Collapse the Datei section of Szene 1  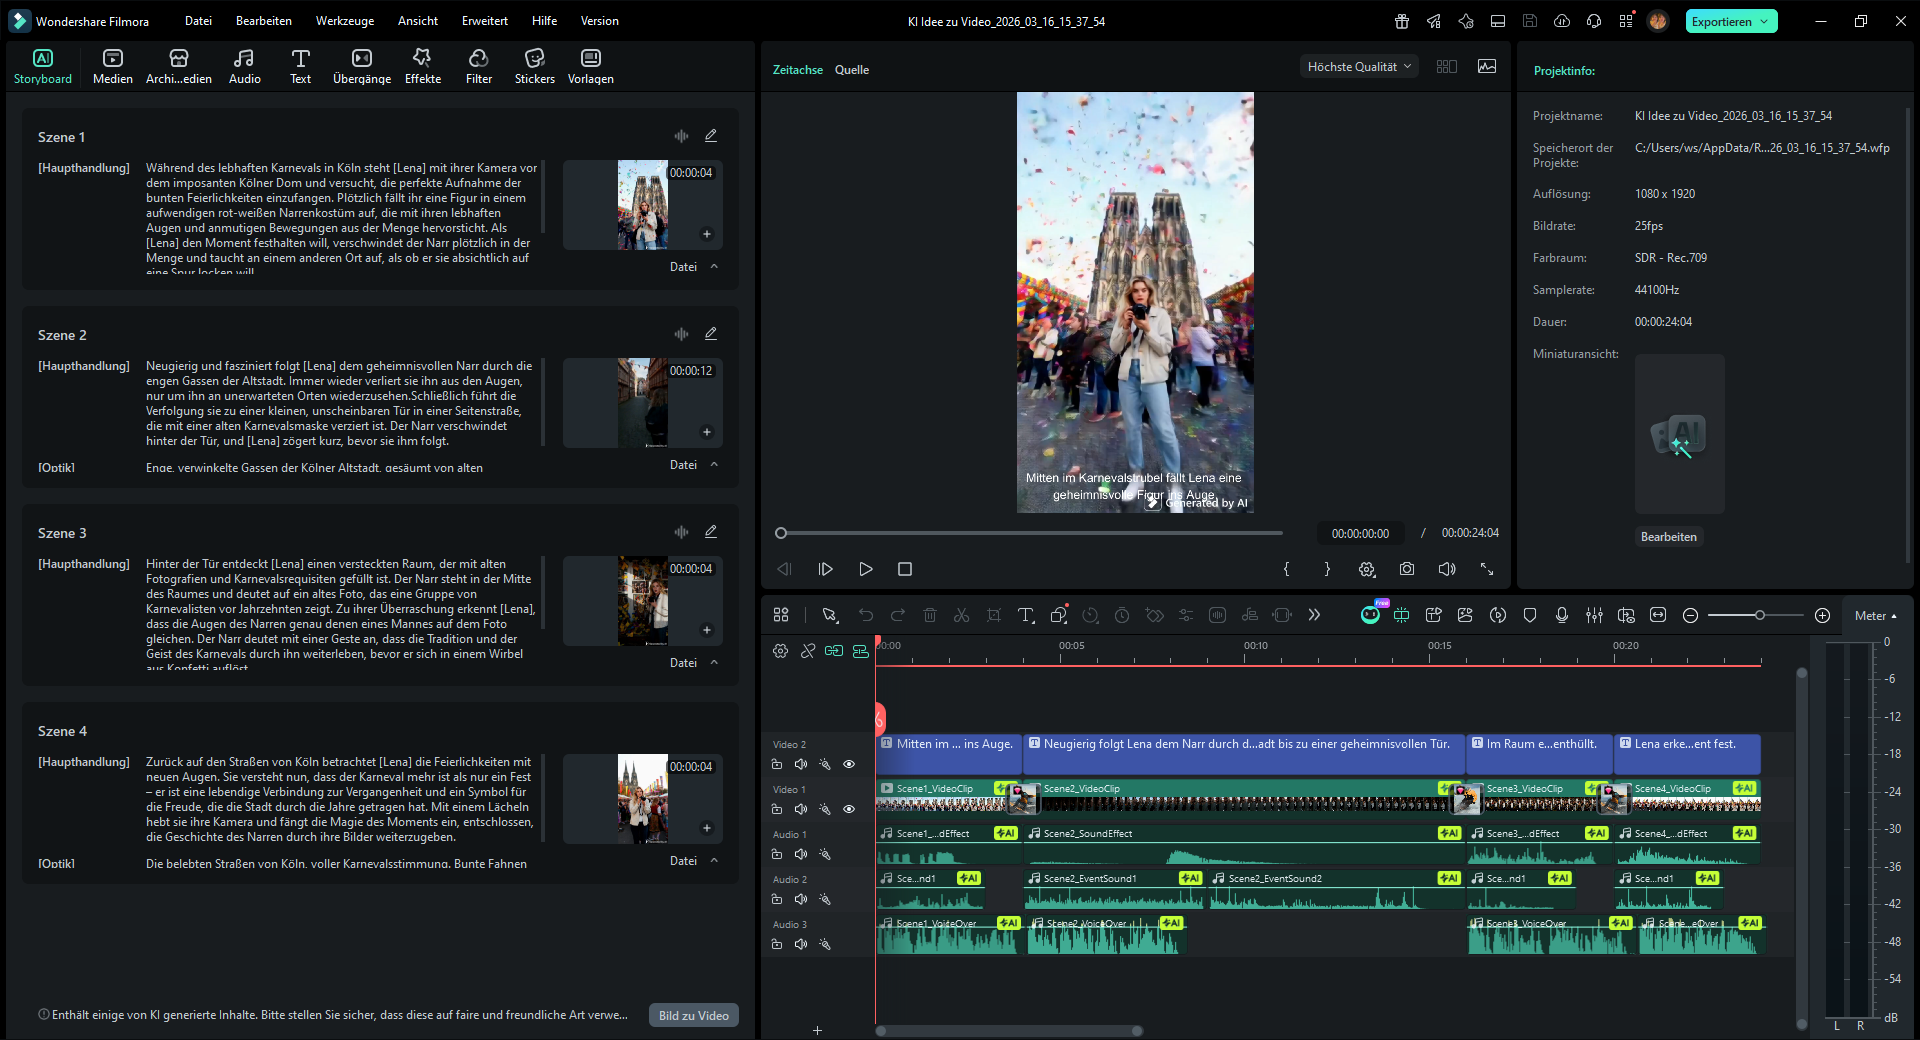tap(714, 267)
